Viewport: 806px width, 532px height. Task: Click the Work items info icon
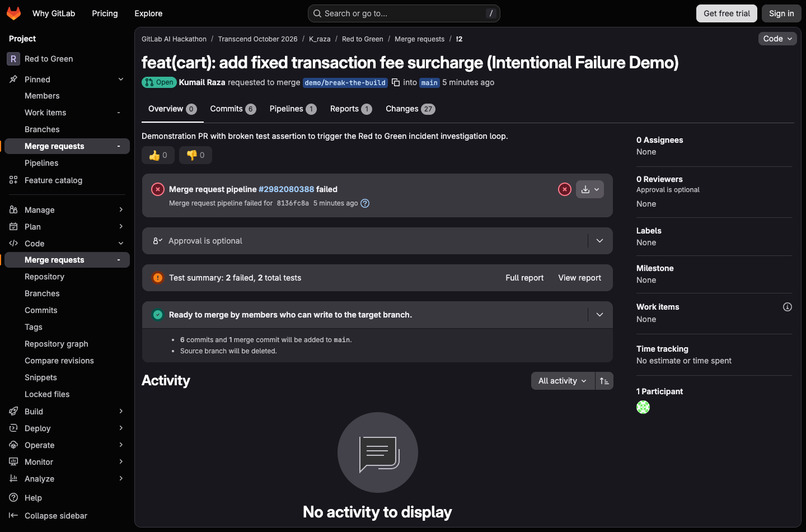(787, 307)
